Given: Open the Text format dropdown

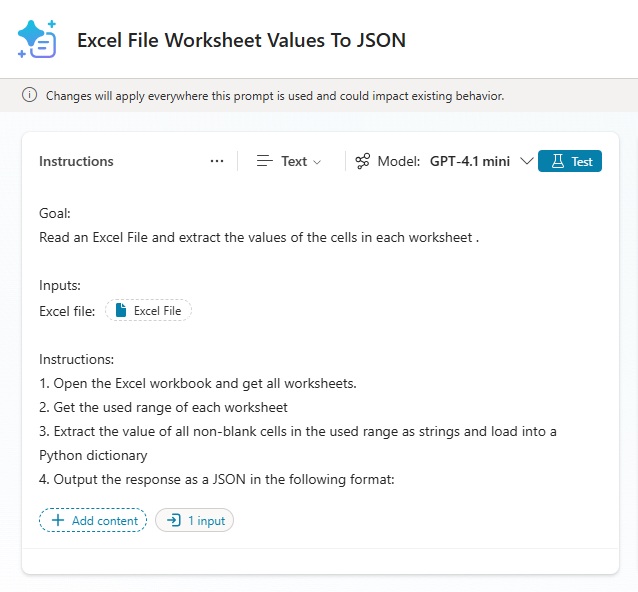Looking at the screenshot, I should click(290, 161).
